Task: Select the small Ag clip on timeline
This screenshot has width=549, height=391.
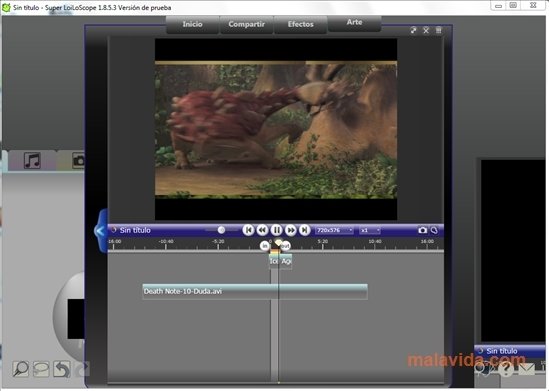Action: click(286, 261)
